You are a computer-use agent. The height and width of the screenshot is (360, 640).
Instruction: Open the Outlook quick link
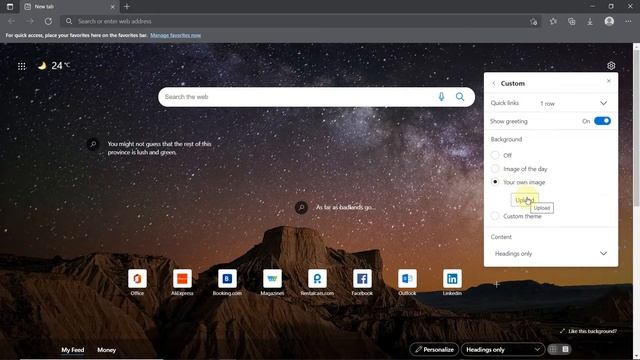(407, 282)
